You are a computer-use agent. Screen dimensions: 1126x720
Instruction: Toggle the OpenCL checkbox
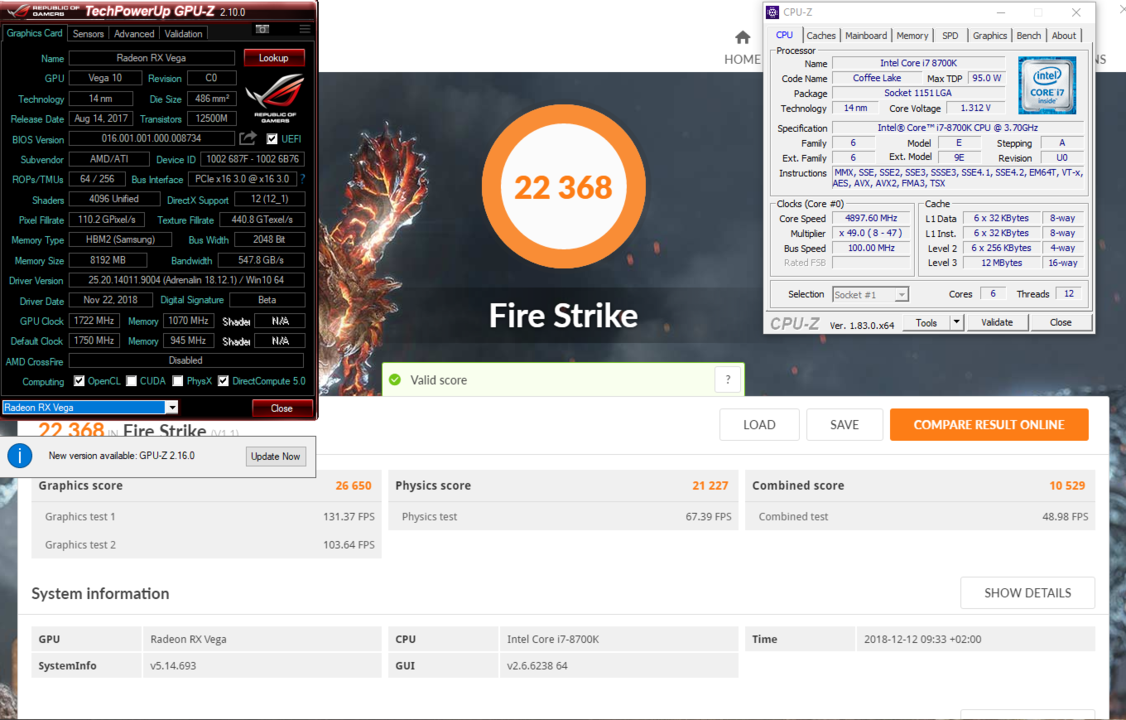(79, 381)
